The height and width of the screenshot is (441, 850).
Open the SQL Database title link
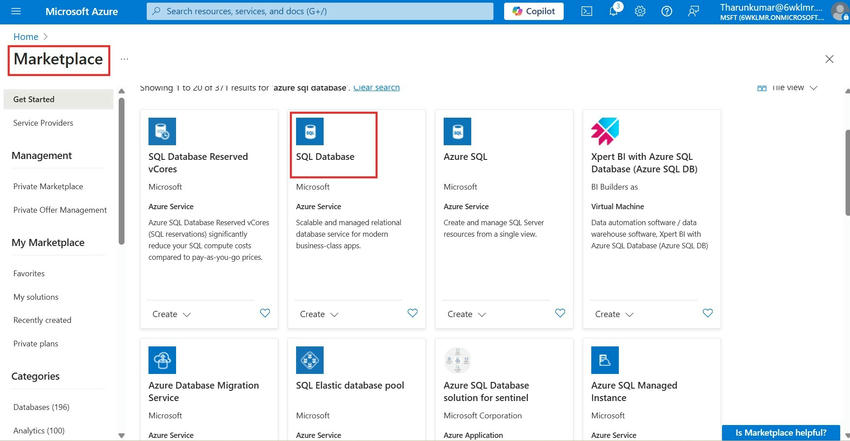click(x=325, y=157)
